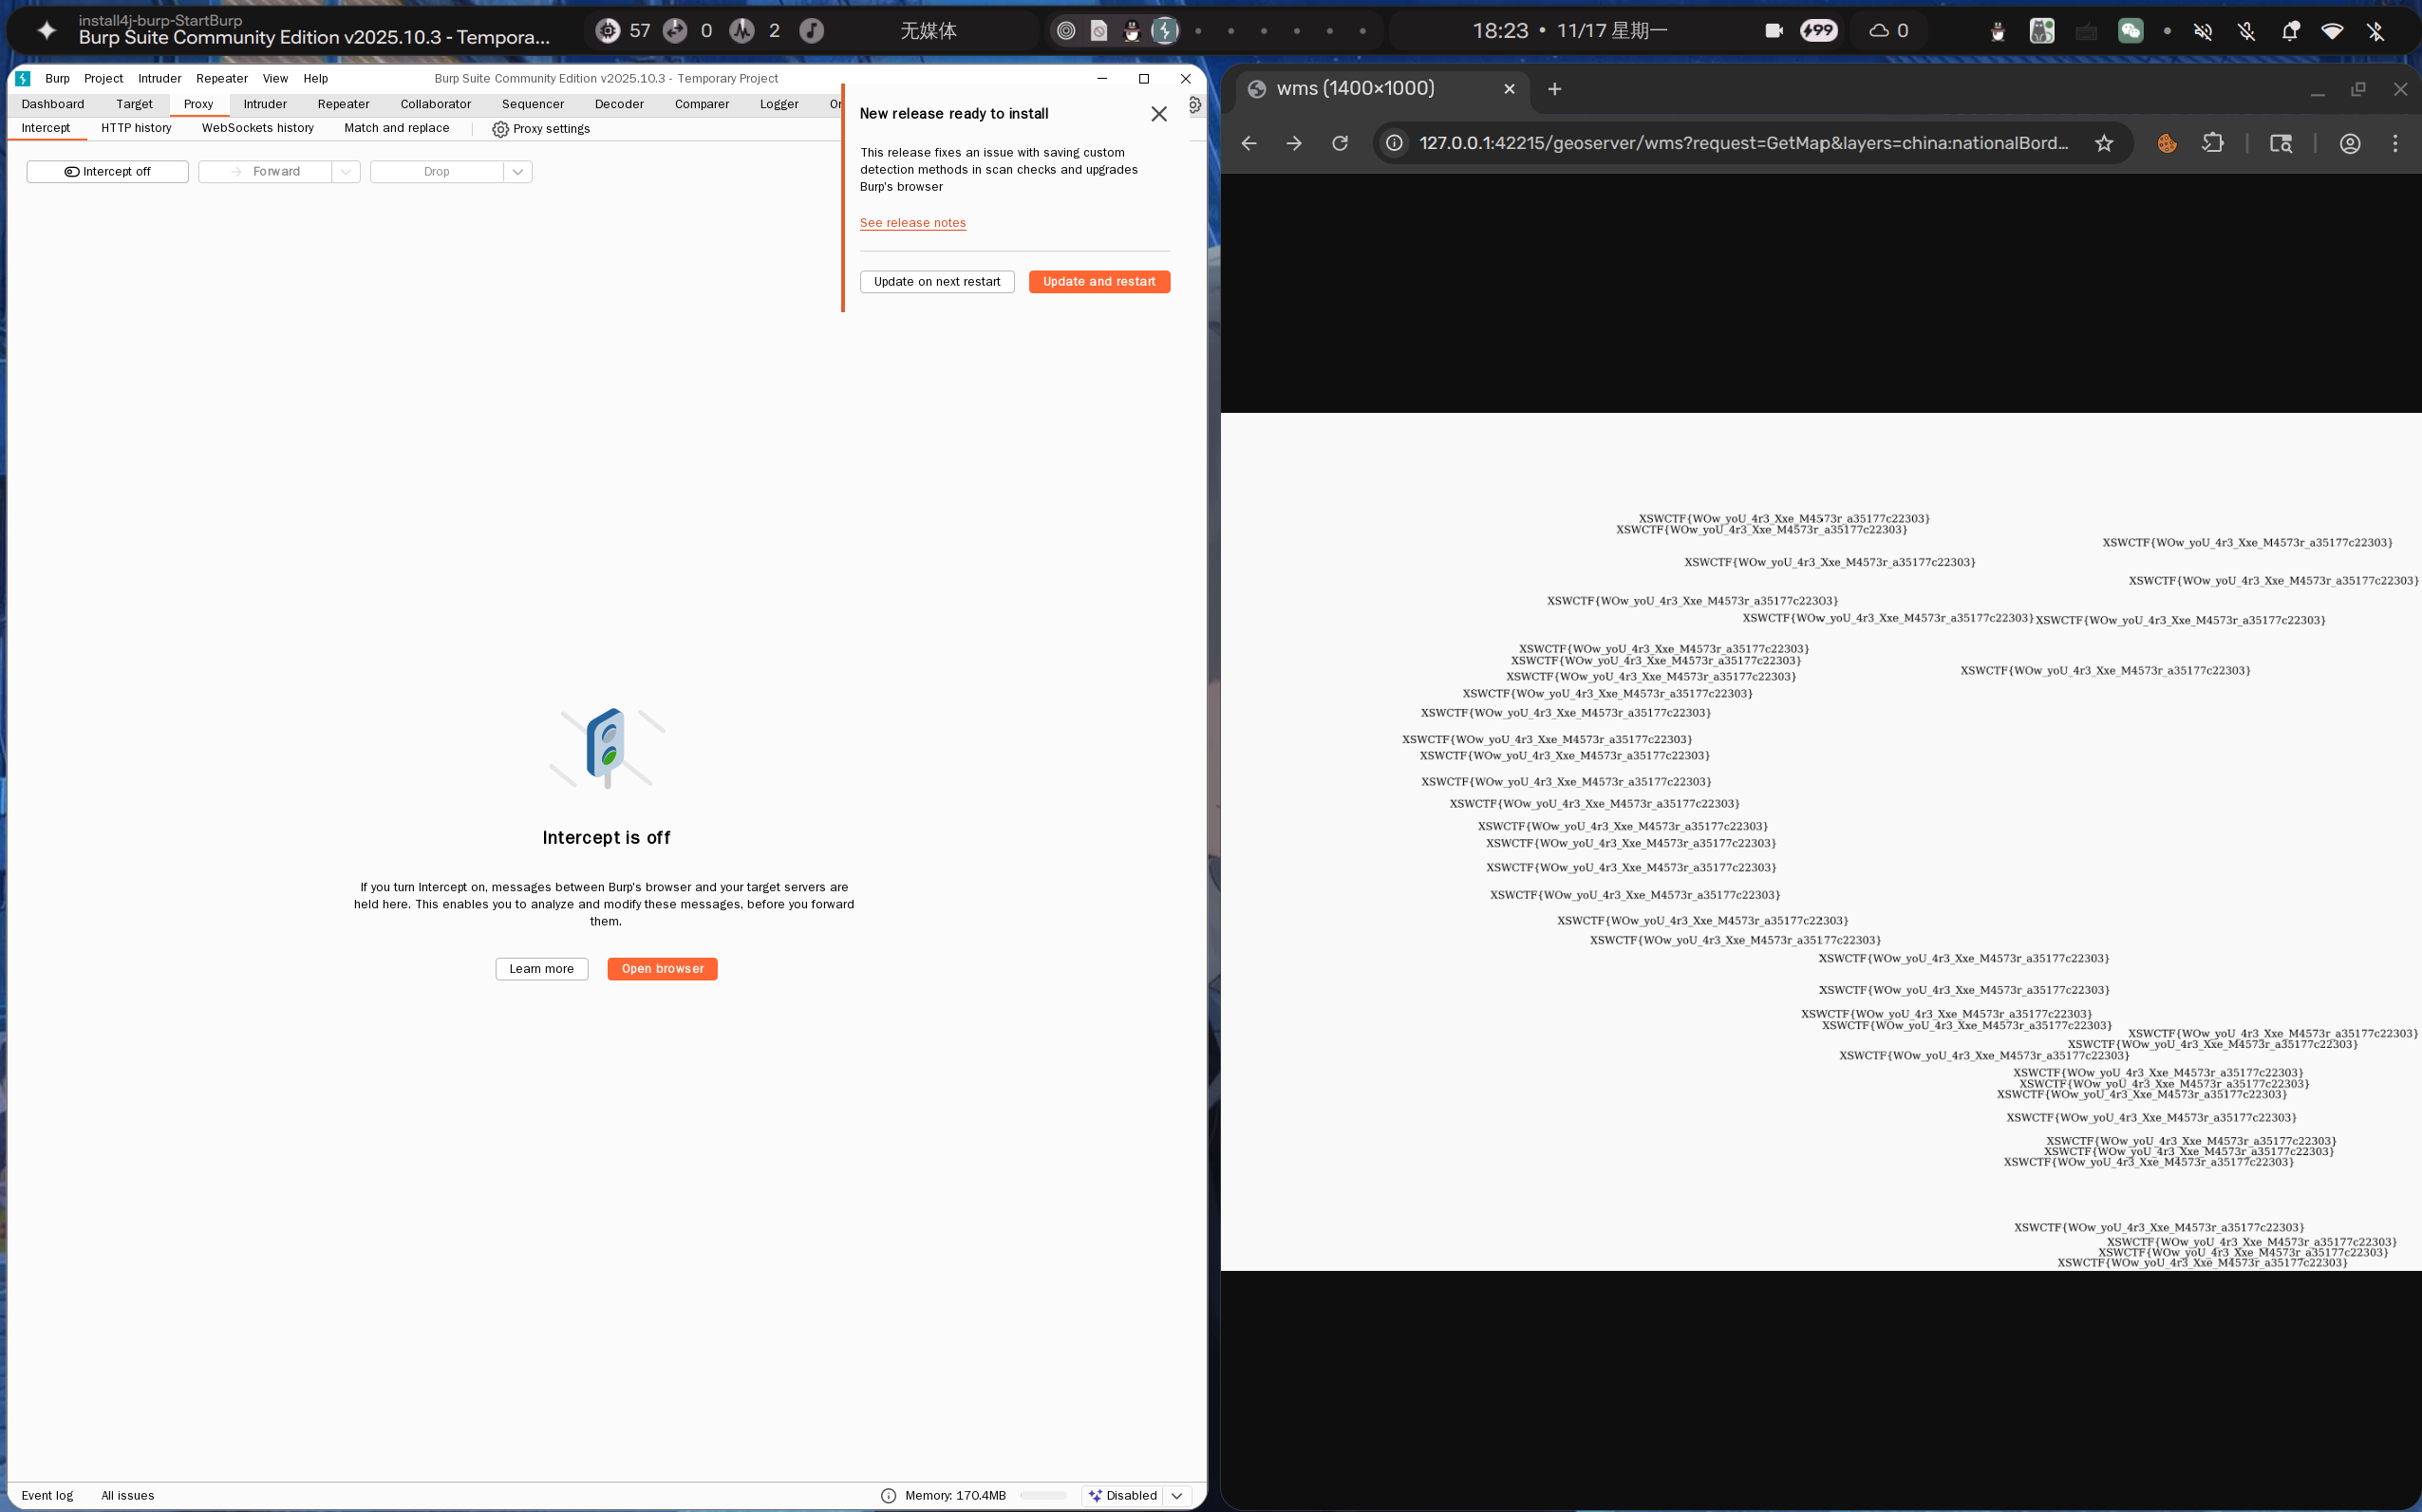Bookmark this page with star icon
This screenshot has height=1512, width=2422.
click(x=2104, y=143)
